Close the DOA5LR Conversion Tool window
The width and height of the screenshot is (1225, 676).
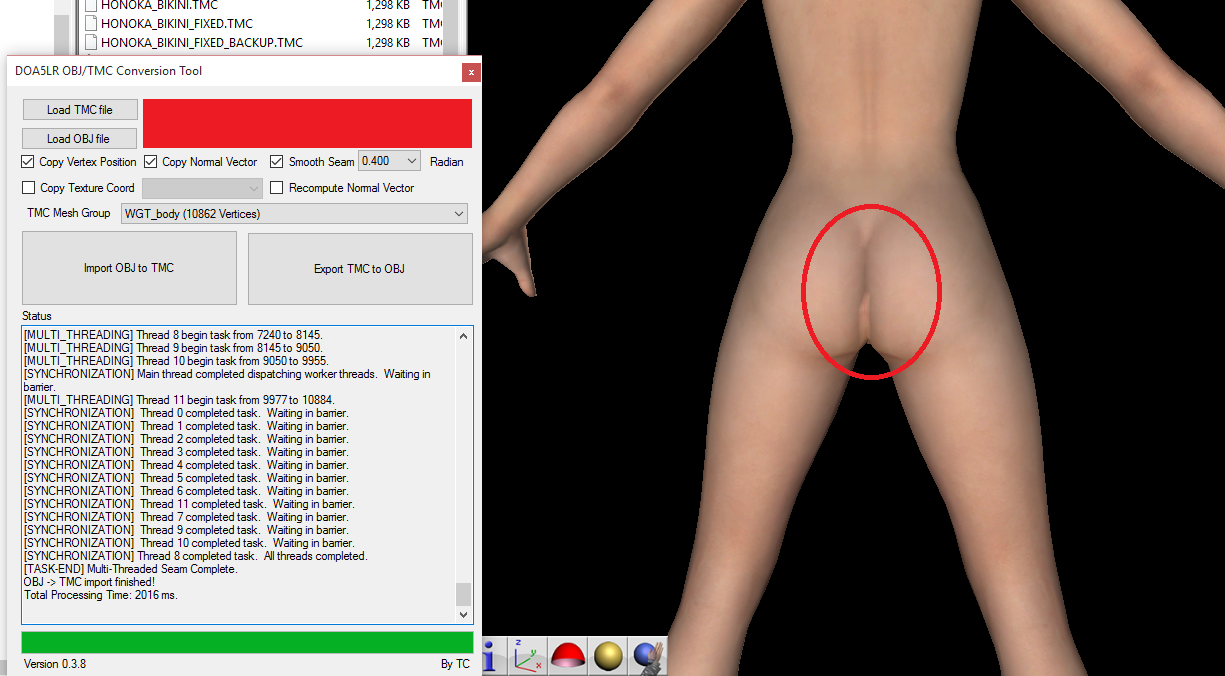click(x=470, y=72)
